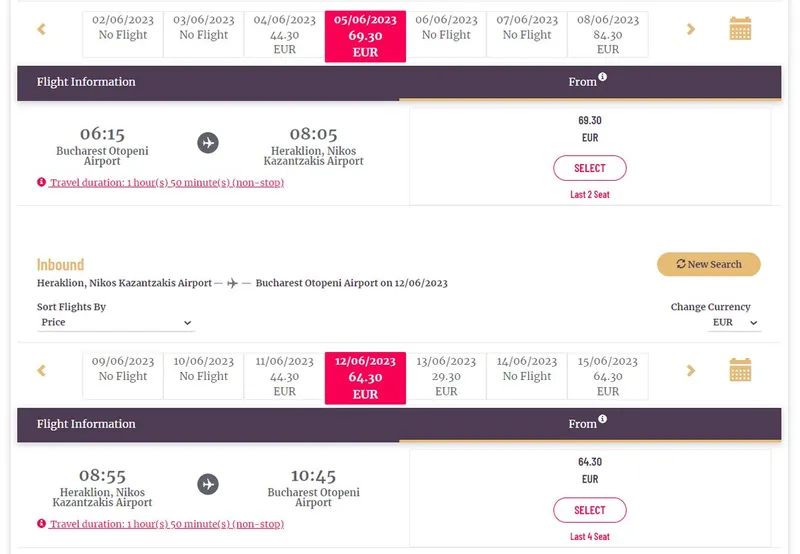Show info icon beside inbound From header
This screenshot has height=554, width=800.
(603, 419)
